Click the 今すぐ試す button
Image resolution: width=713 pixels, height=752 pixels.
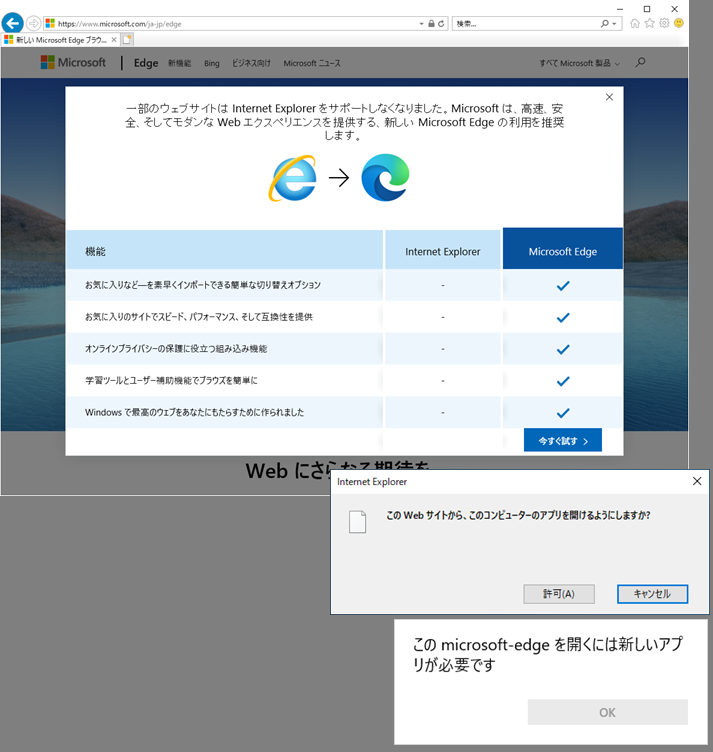pyautogui.click(x=562, y=440)
